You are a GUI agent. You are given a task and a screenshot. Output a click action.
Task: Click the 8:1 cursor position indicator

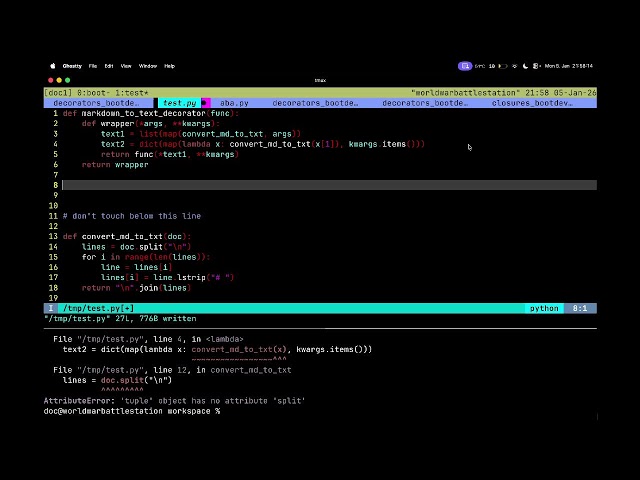(x=580, y=308)
